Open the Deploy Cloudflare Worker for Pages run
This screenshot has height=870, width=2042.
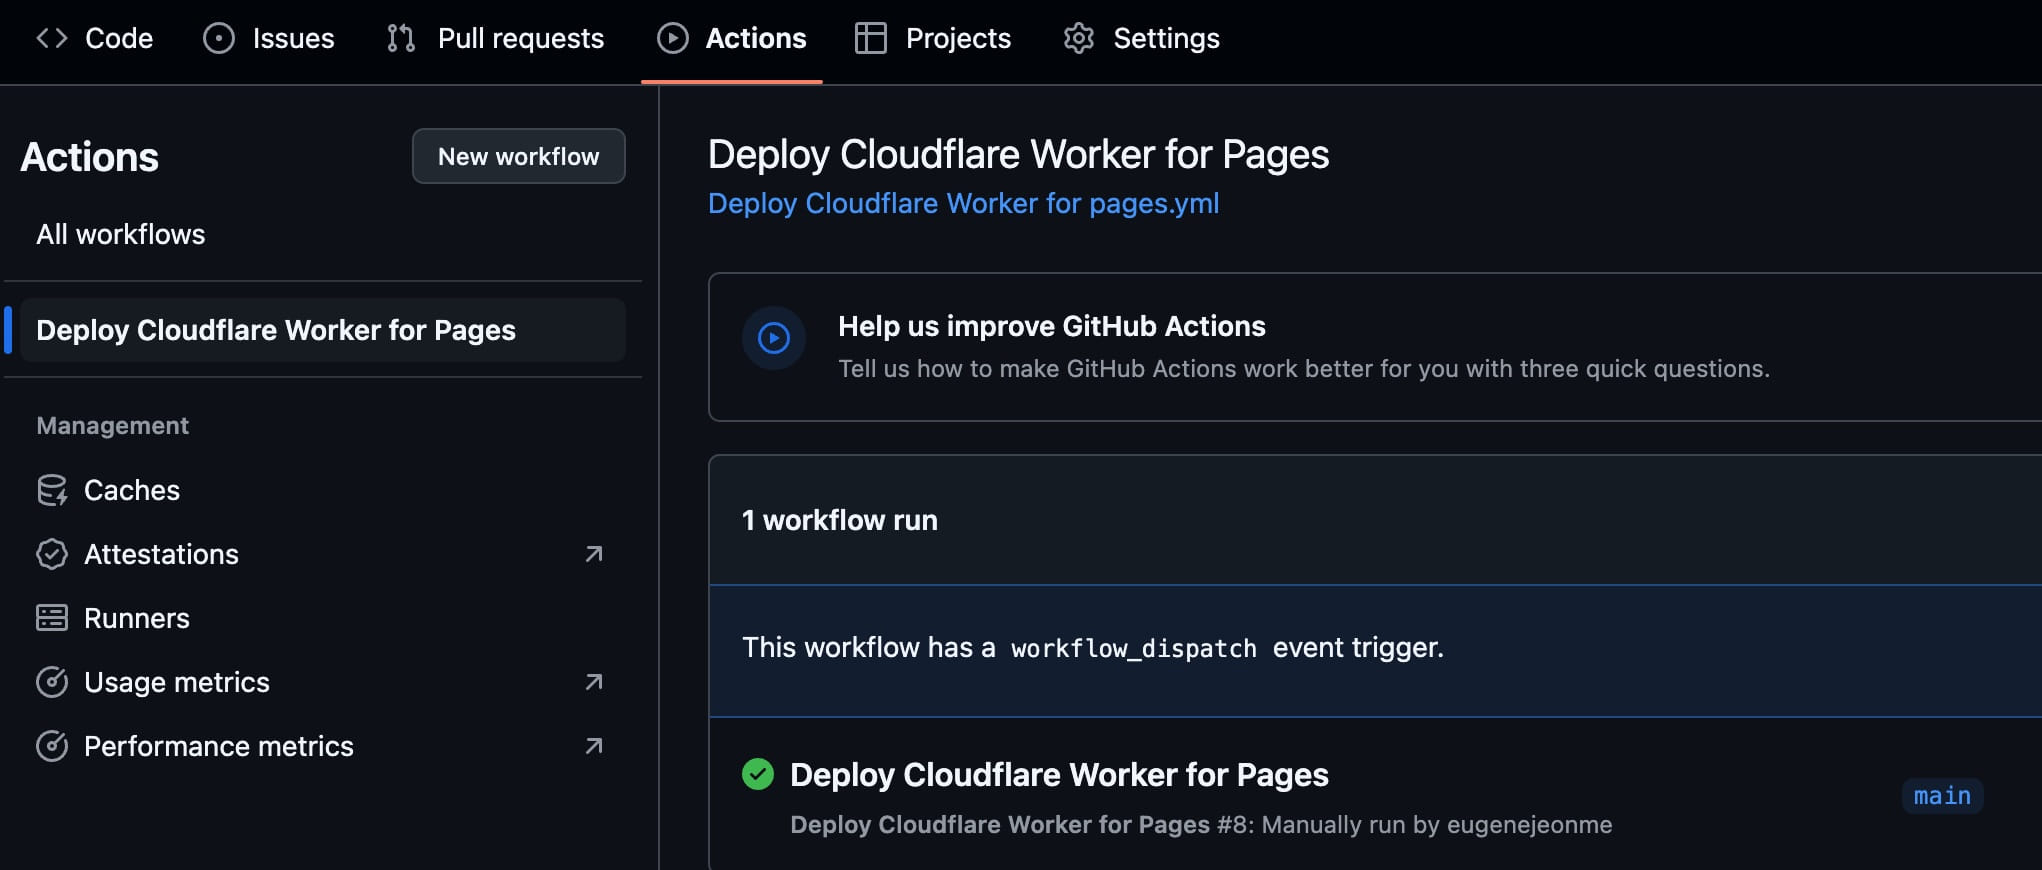pyautogui.click(x=1059, y=775)
